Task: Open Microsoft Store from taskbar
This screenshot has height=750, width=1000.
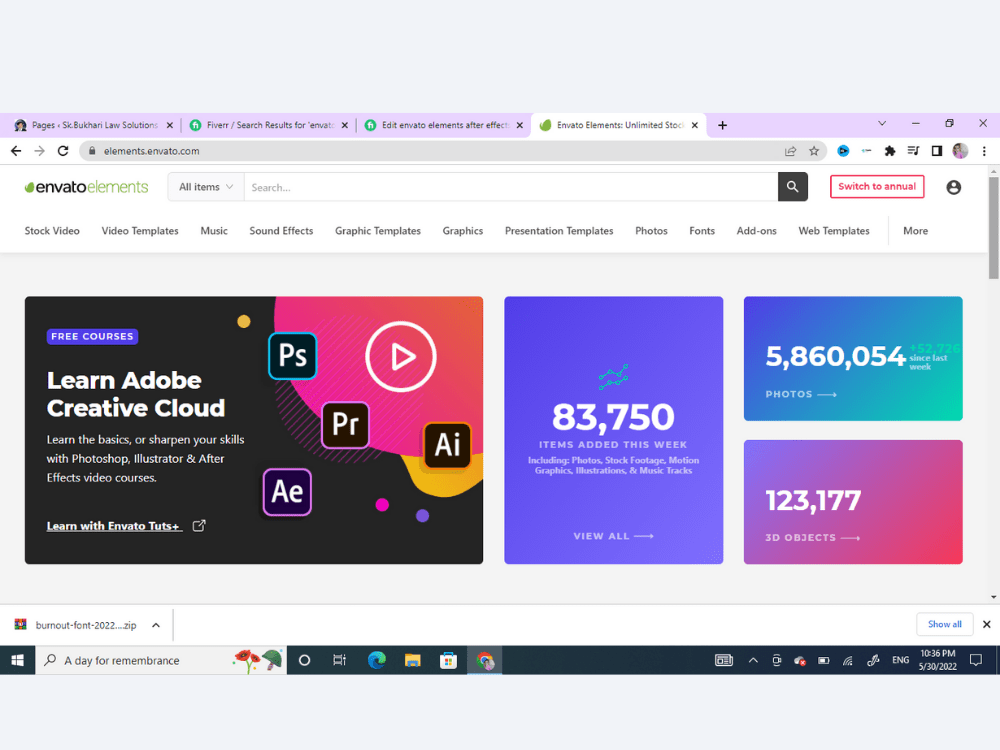Action: (x=448, y=660)
